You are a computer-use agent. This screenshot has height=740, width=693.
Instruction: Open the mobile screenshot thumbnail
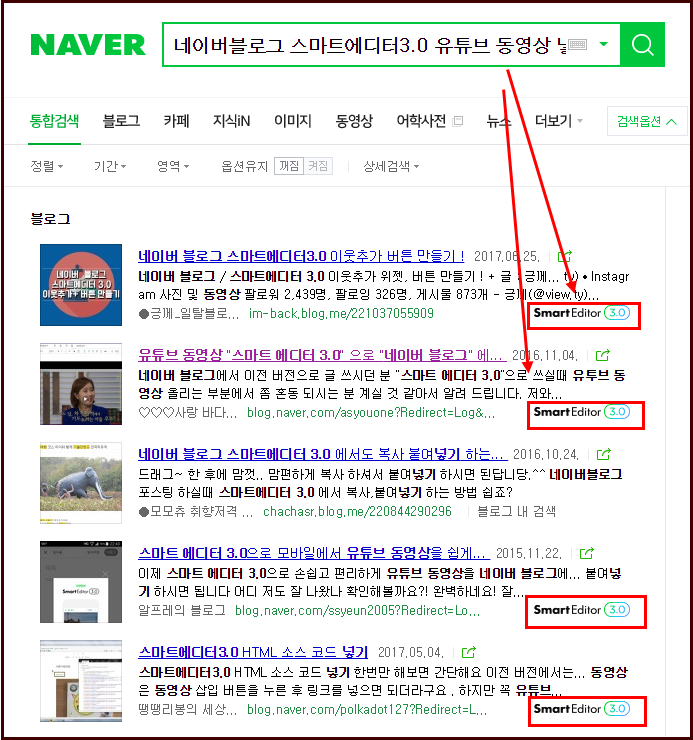[81, 582]
